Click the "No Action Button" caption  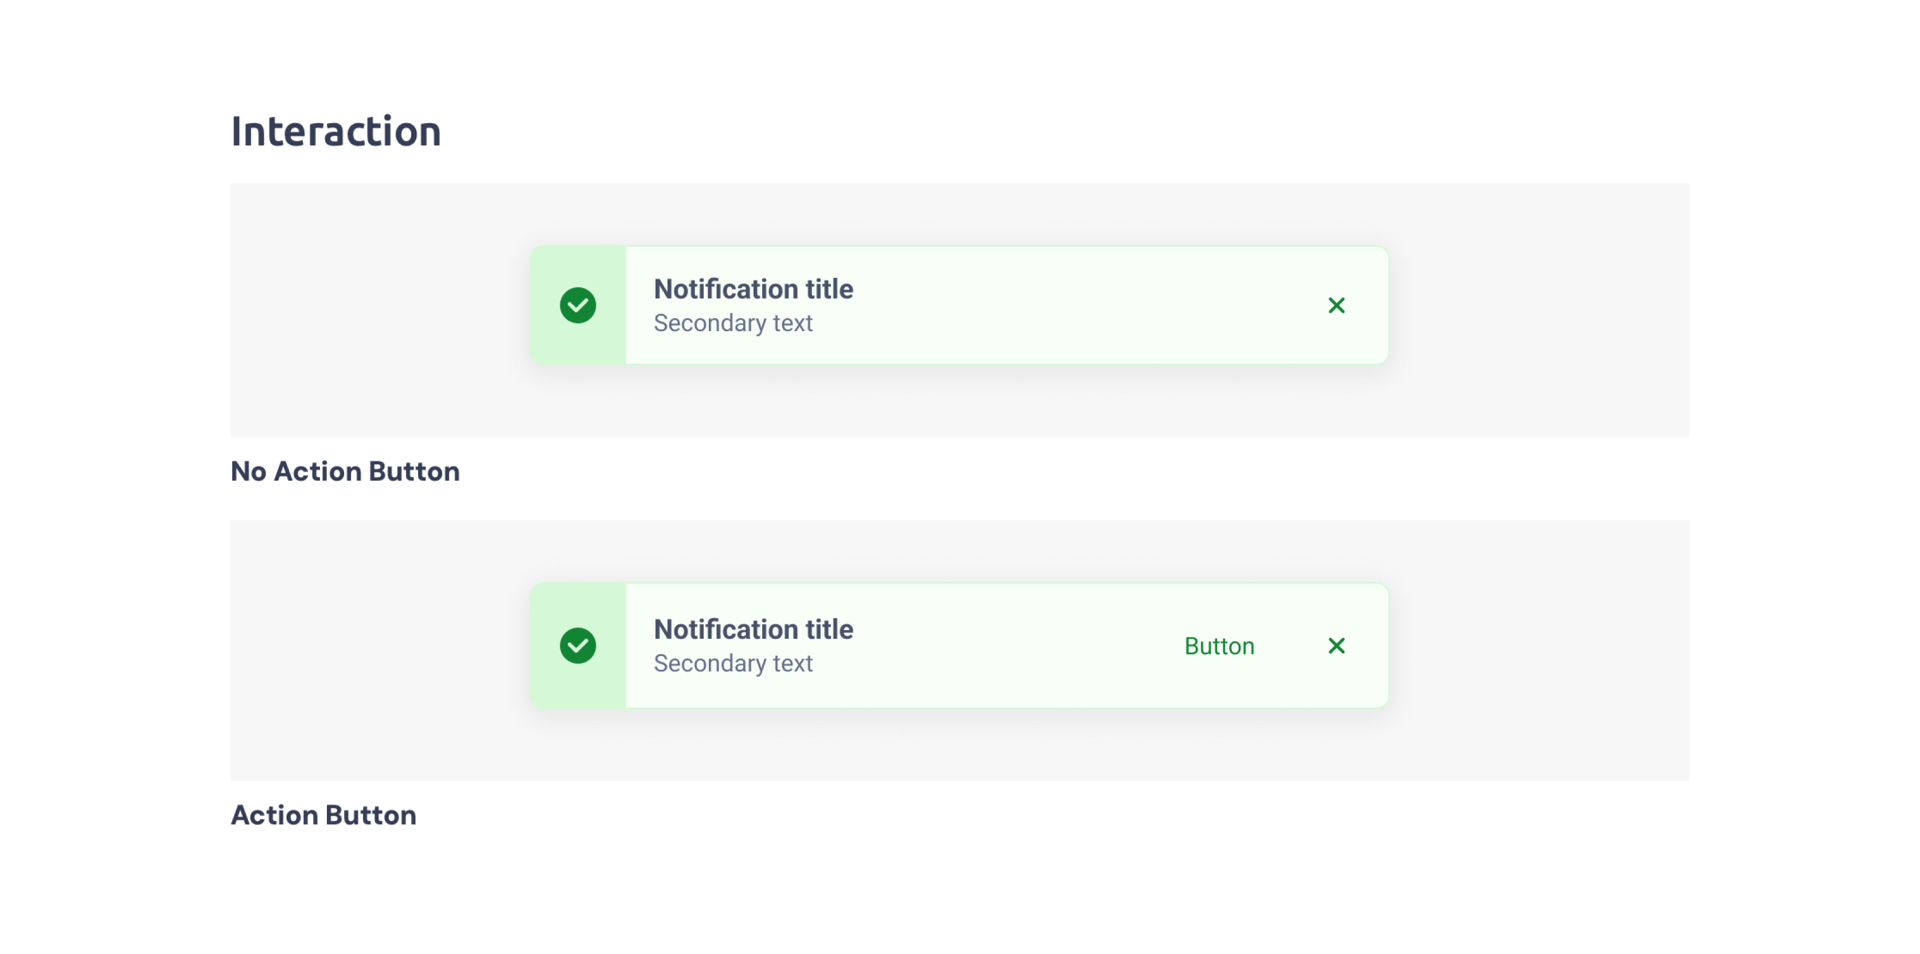(345, 471)
